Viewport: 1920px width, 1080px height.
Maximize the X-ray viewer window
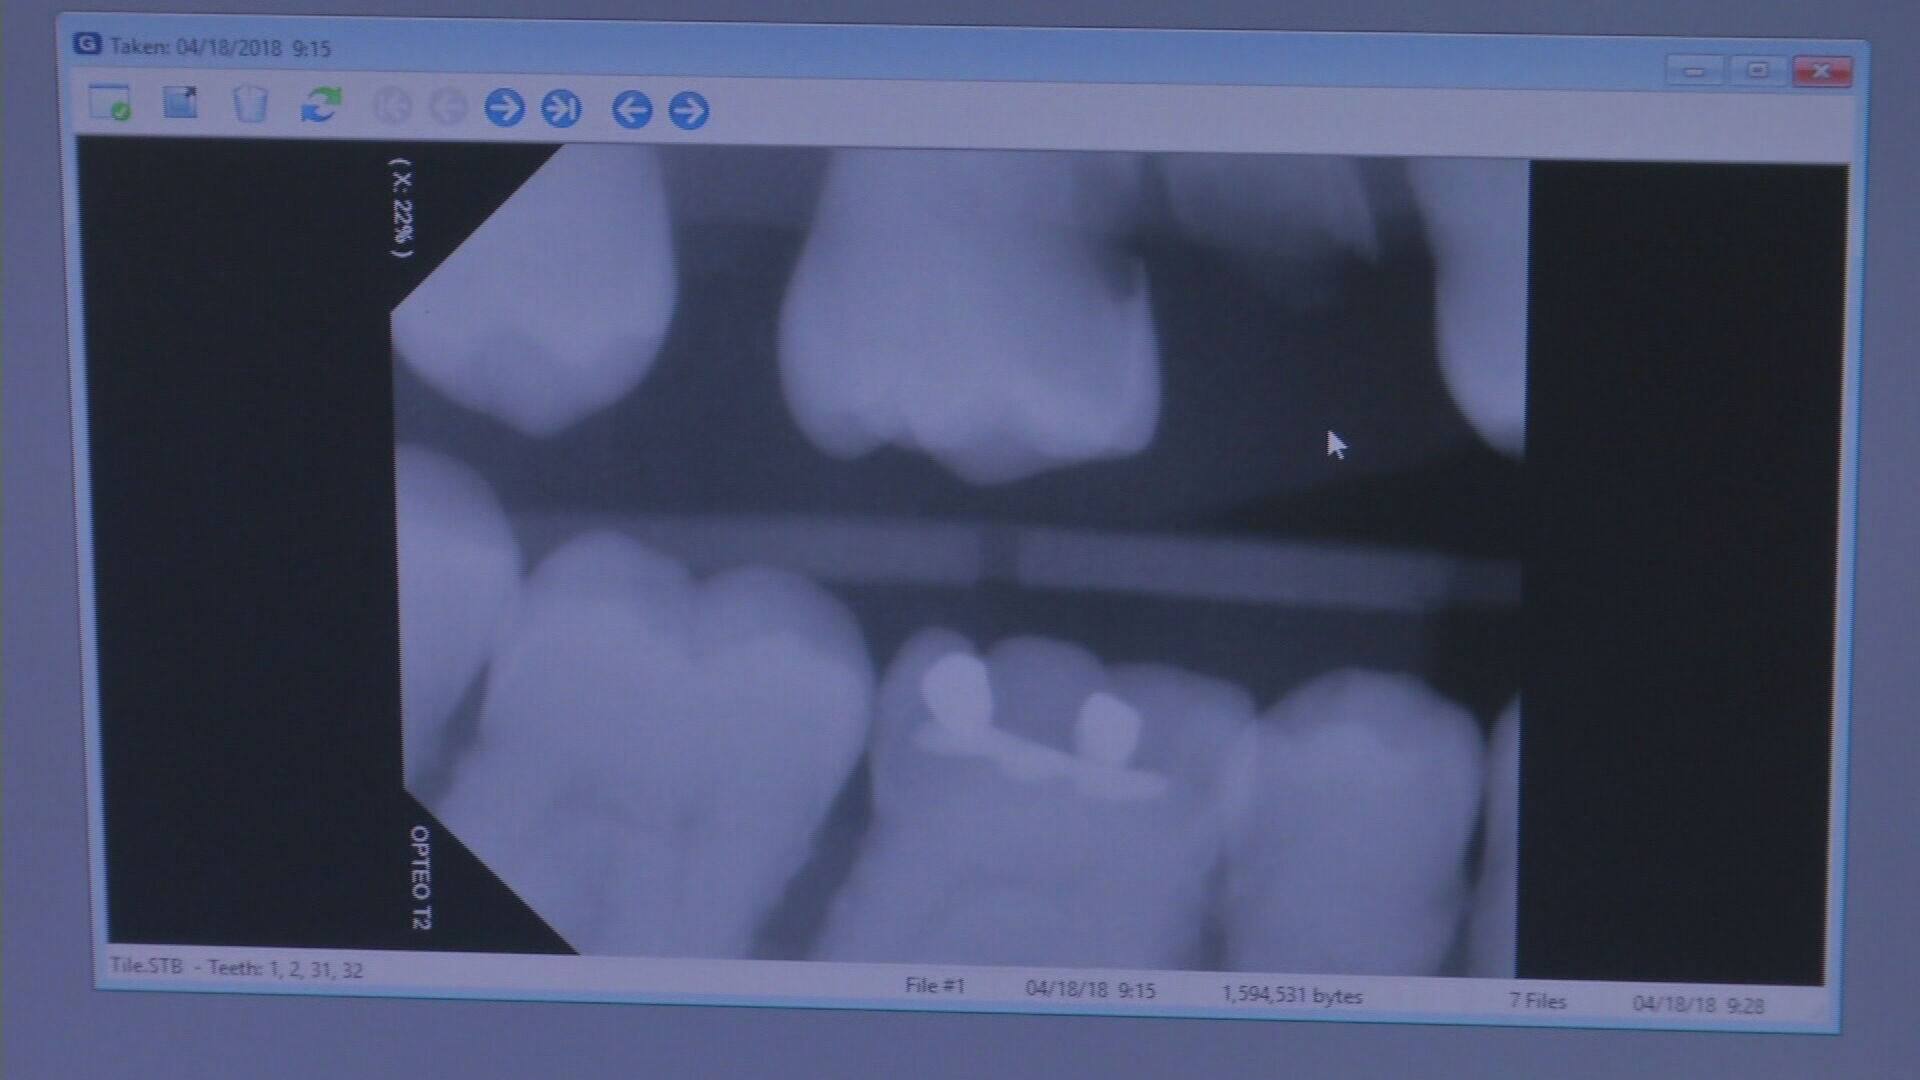tap(1757, 71)
